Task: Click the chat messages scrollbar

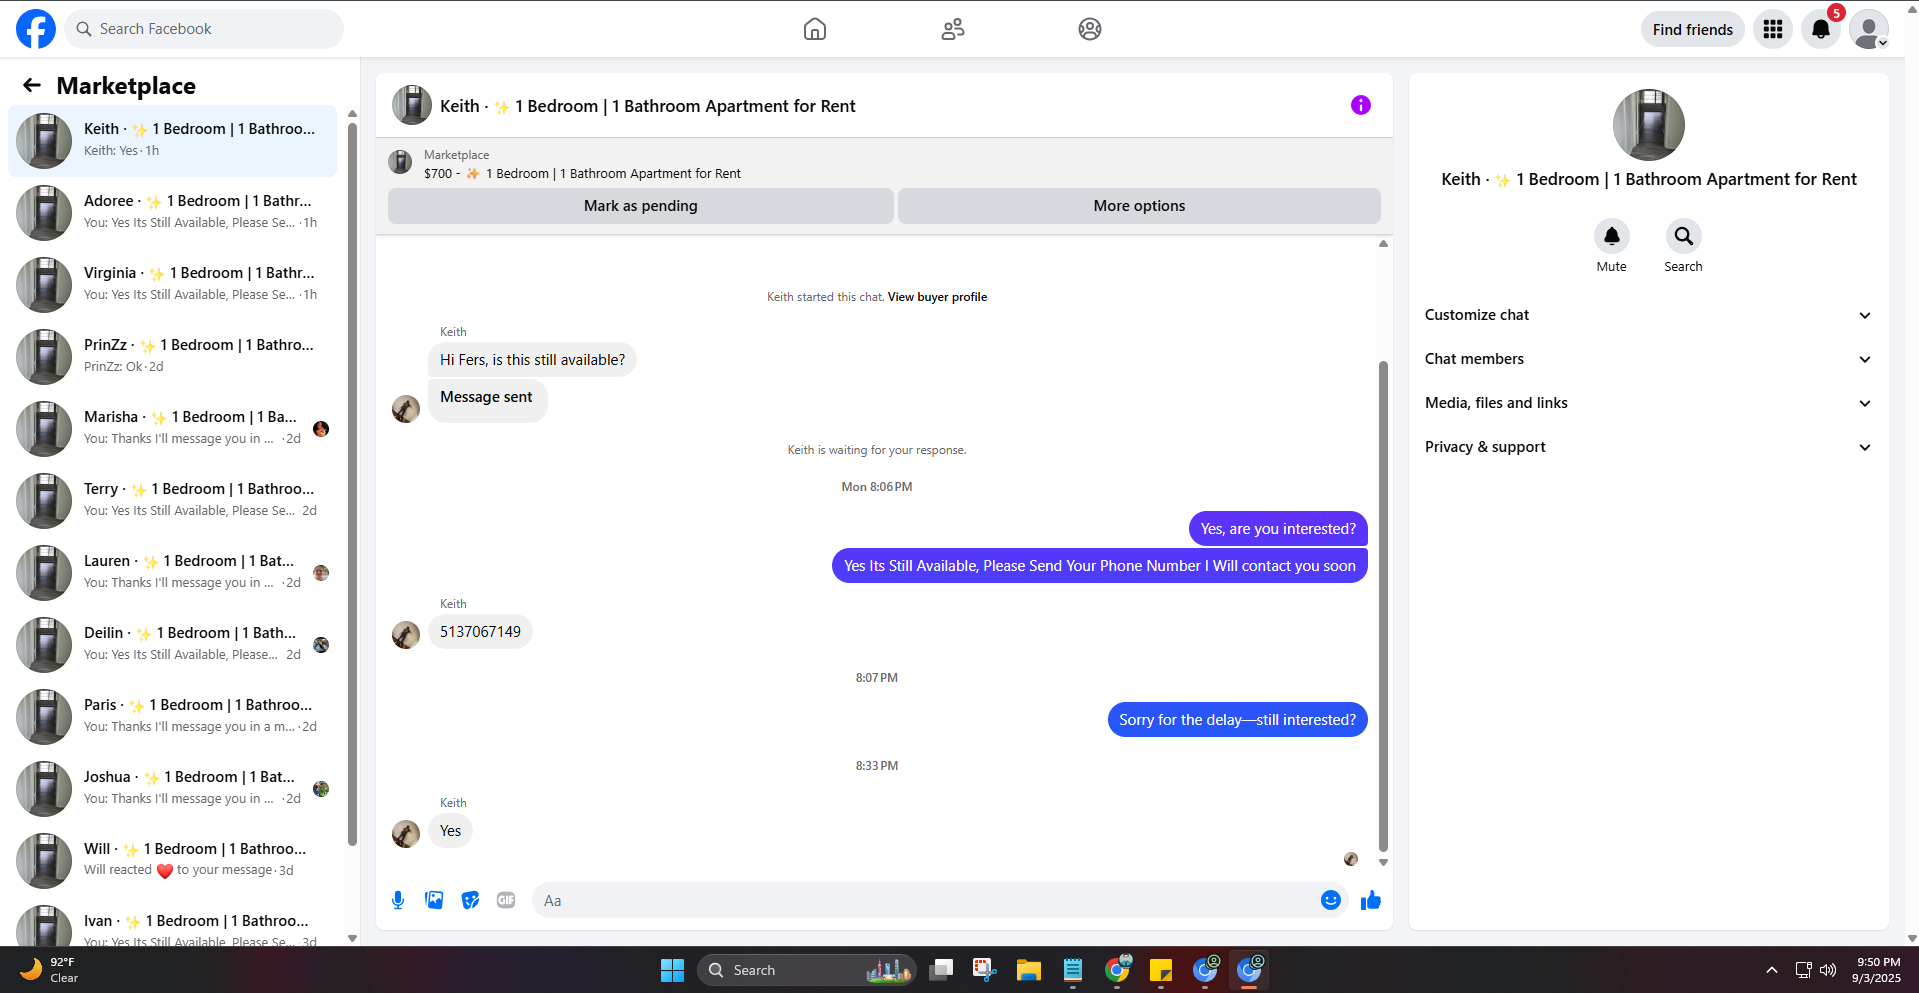Action: click(x=1383, y=605)
